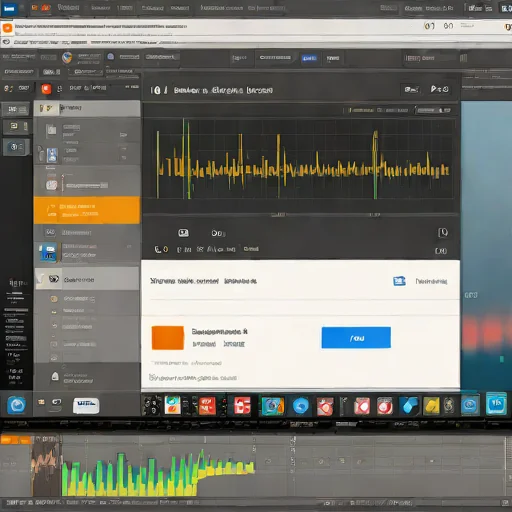Image resolution: width=512 pixels, height=512 pixels.
Task: Click the play-style icon at the waveform header's right
Action: [439, 89]
